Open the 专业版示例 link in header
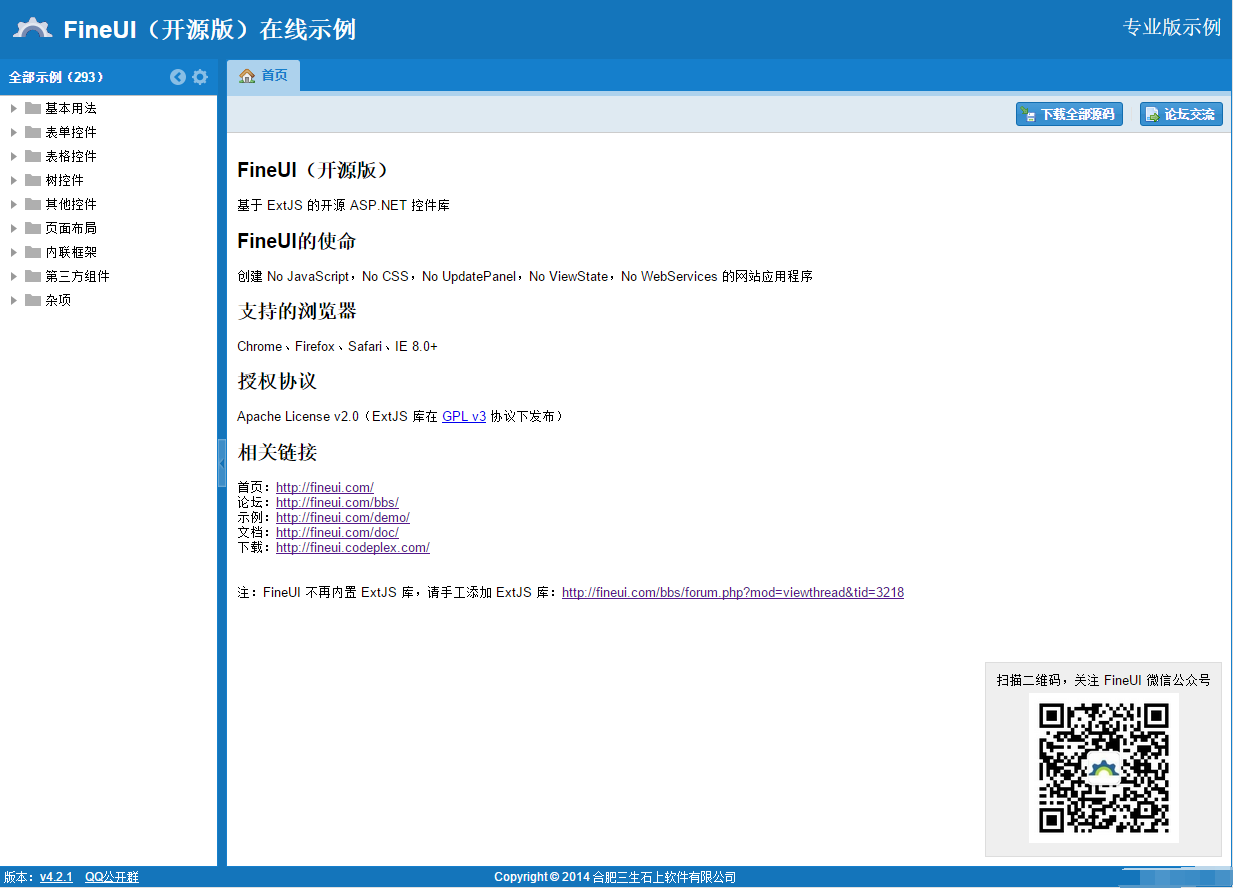Image resolution: width=1233 pixels, height=888 pixels. coord(1172,27)
